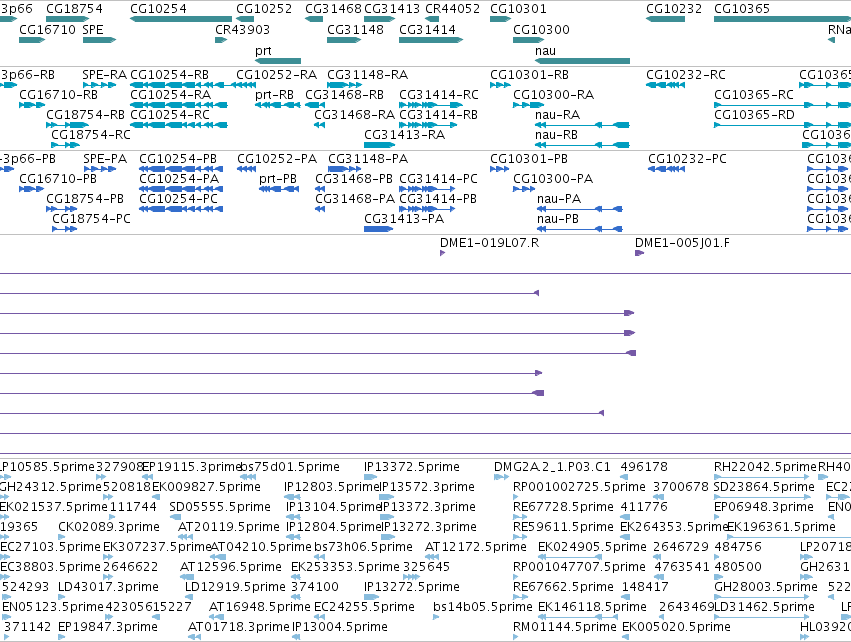Click protein nau-PA
The image size is (851, 642).
pyautogui.click(x=558, y=199)
